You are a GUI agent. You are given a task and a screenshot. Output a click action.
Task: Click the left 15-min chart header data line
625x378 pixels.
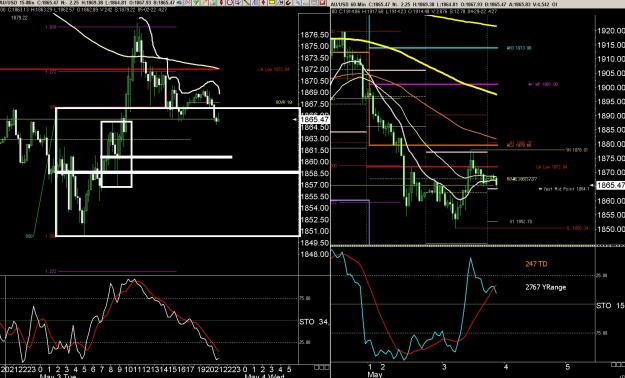pos(85,10)
